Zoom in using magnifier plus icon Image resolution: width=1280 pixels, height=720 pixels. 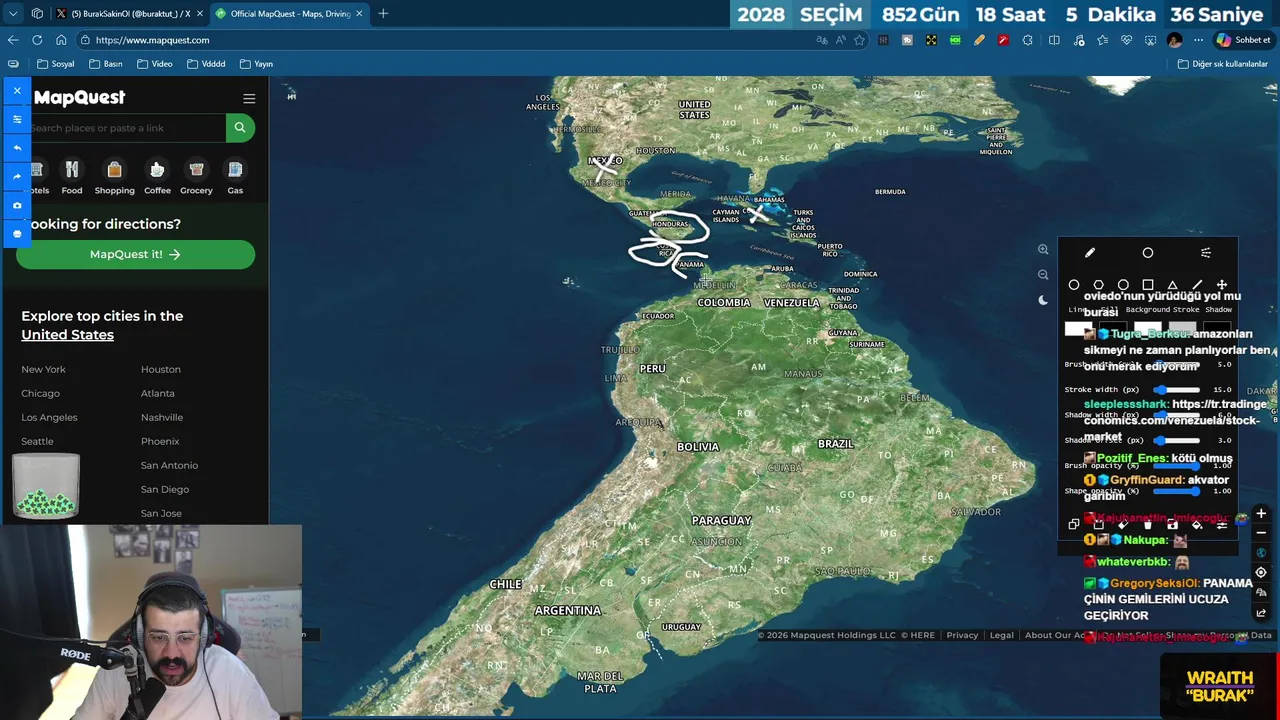pyautogui.click(x=1043, y=249)
